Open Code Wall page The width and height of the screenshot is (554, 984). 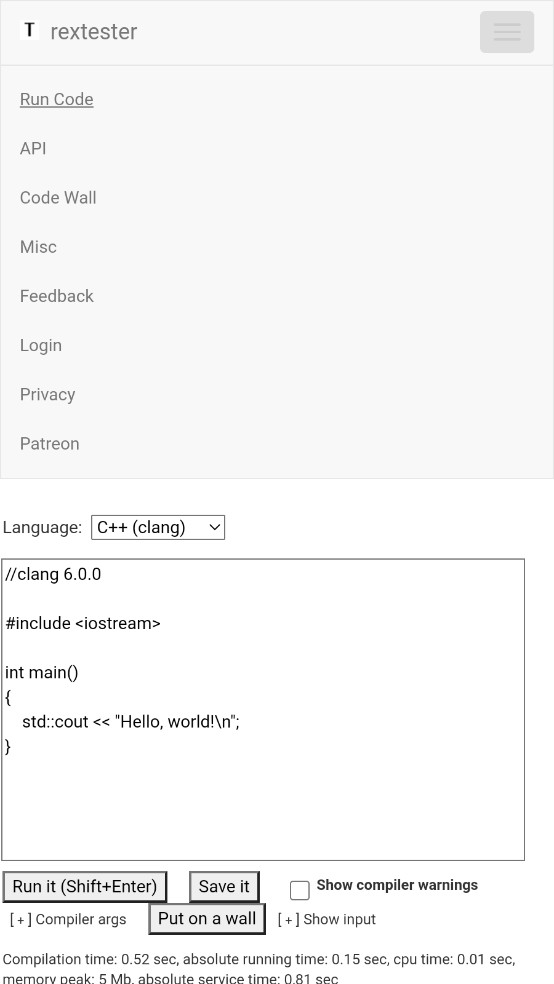(58, 198)
